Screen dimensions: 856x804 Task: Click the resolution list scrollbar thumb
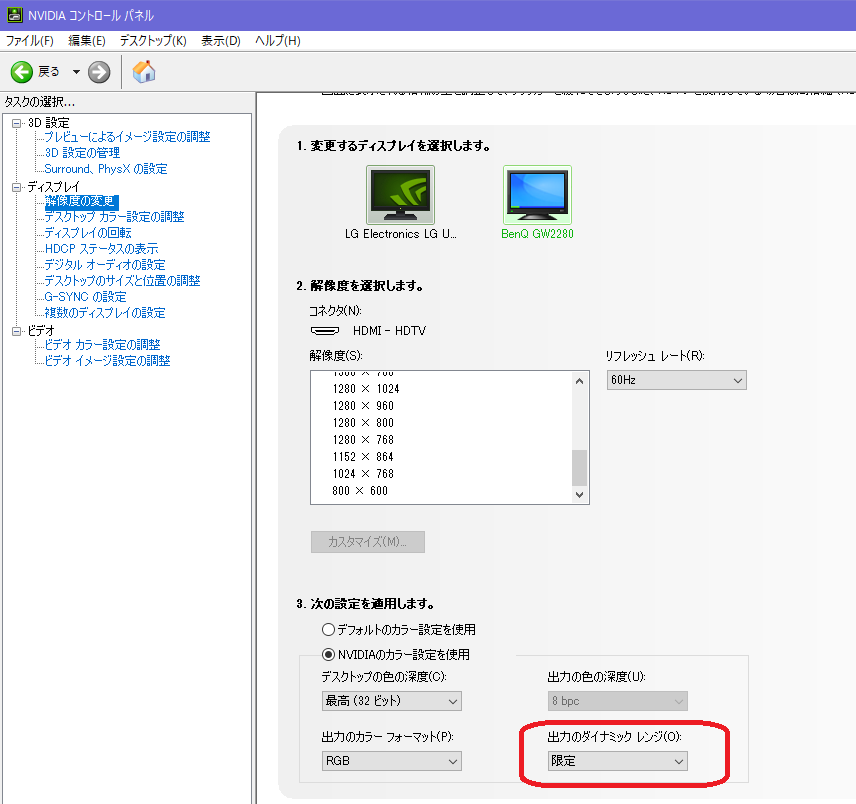(579, 466)
